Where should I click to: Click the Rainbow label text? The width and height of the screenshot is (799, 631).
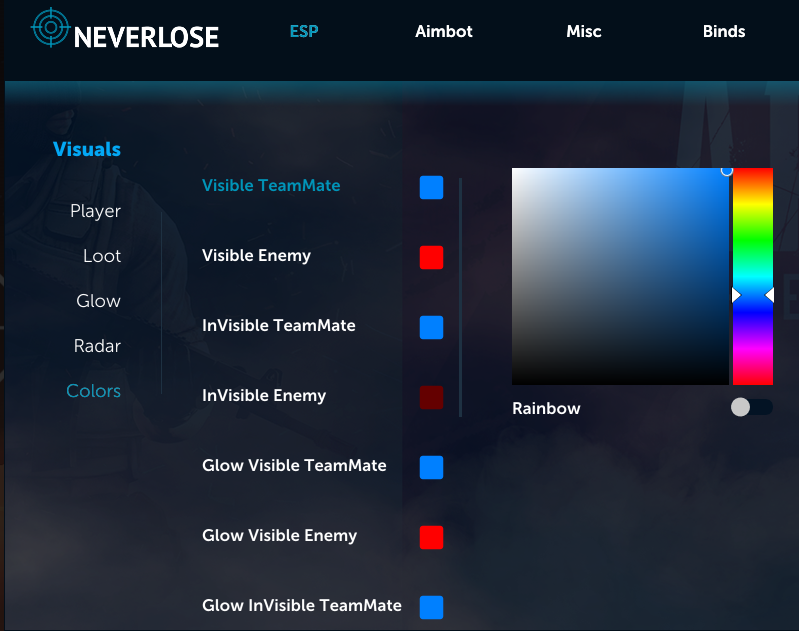[546, 408]
